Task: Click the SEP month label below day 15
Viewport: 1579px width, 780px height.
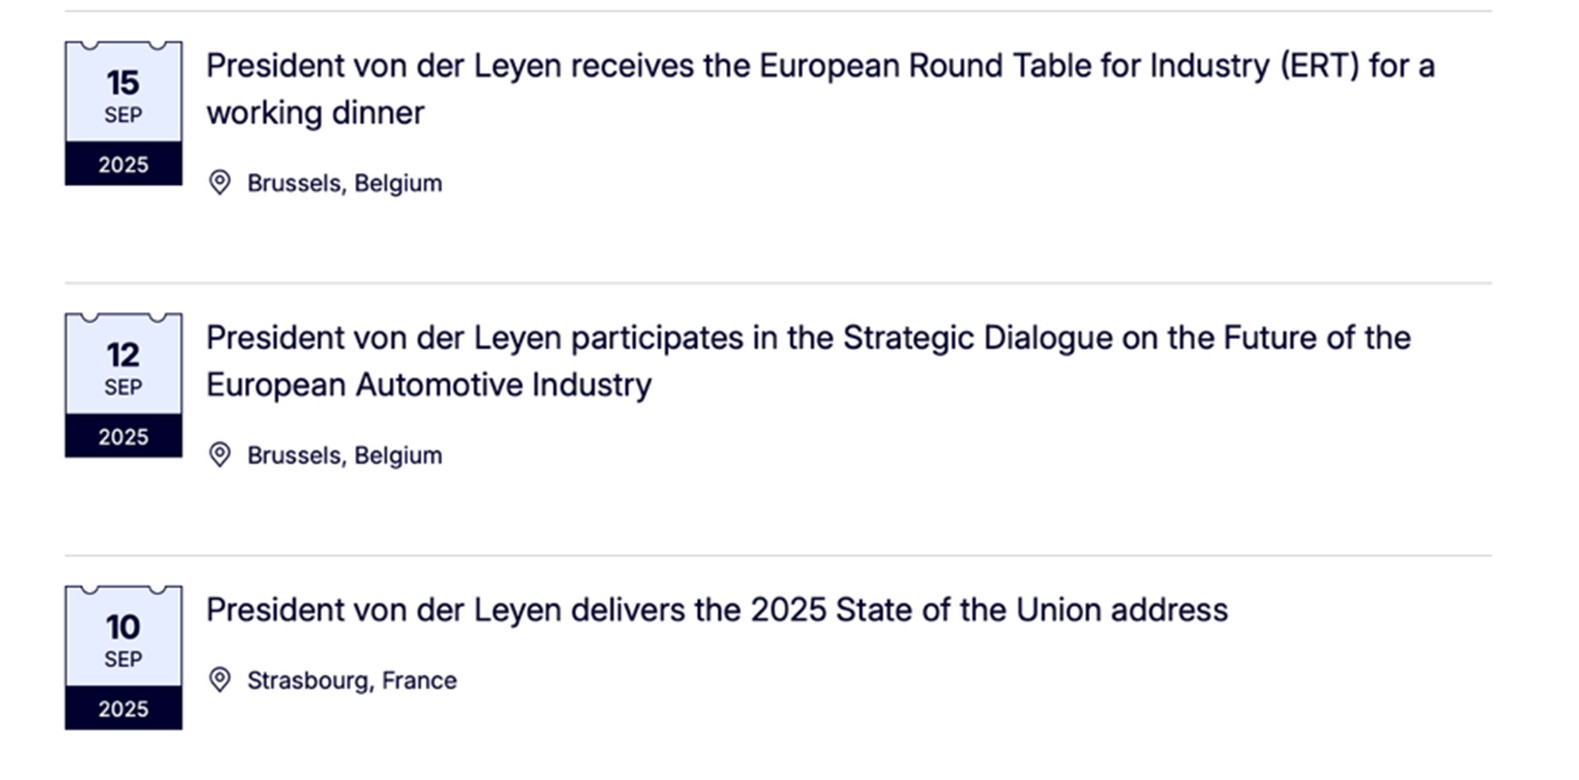Action: tap(123, 115)
